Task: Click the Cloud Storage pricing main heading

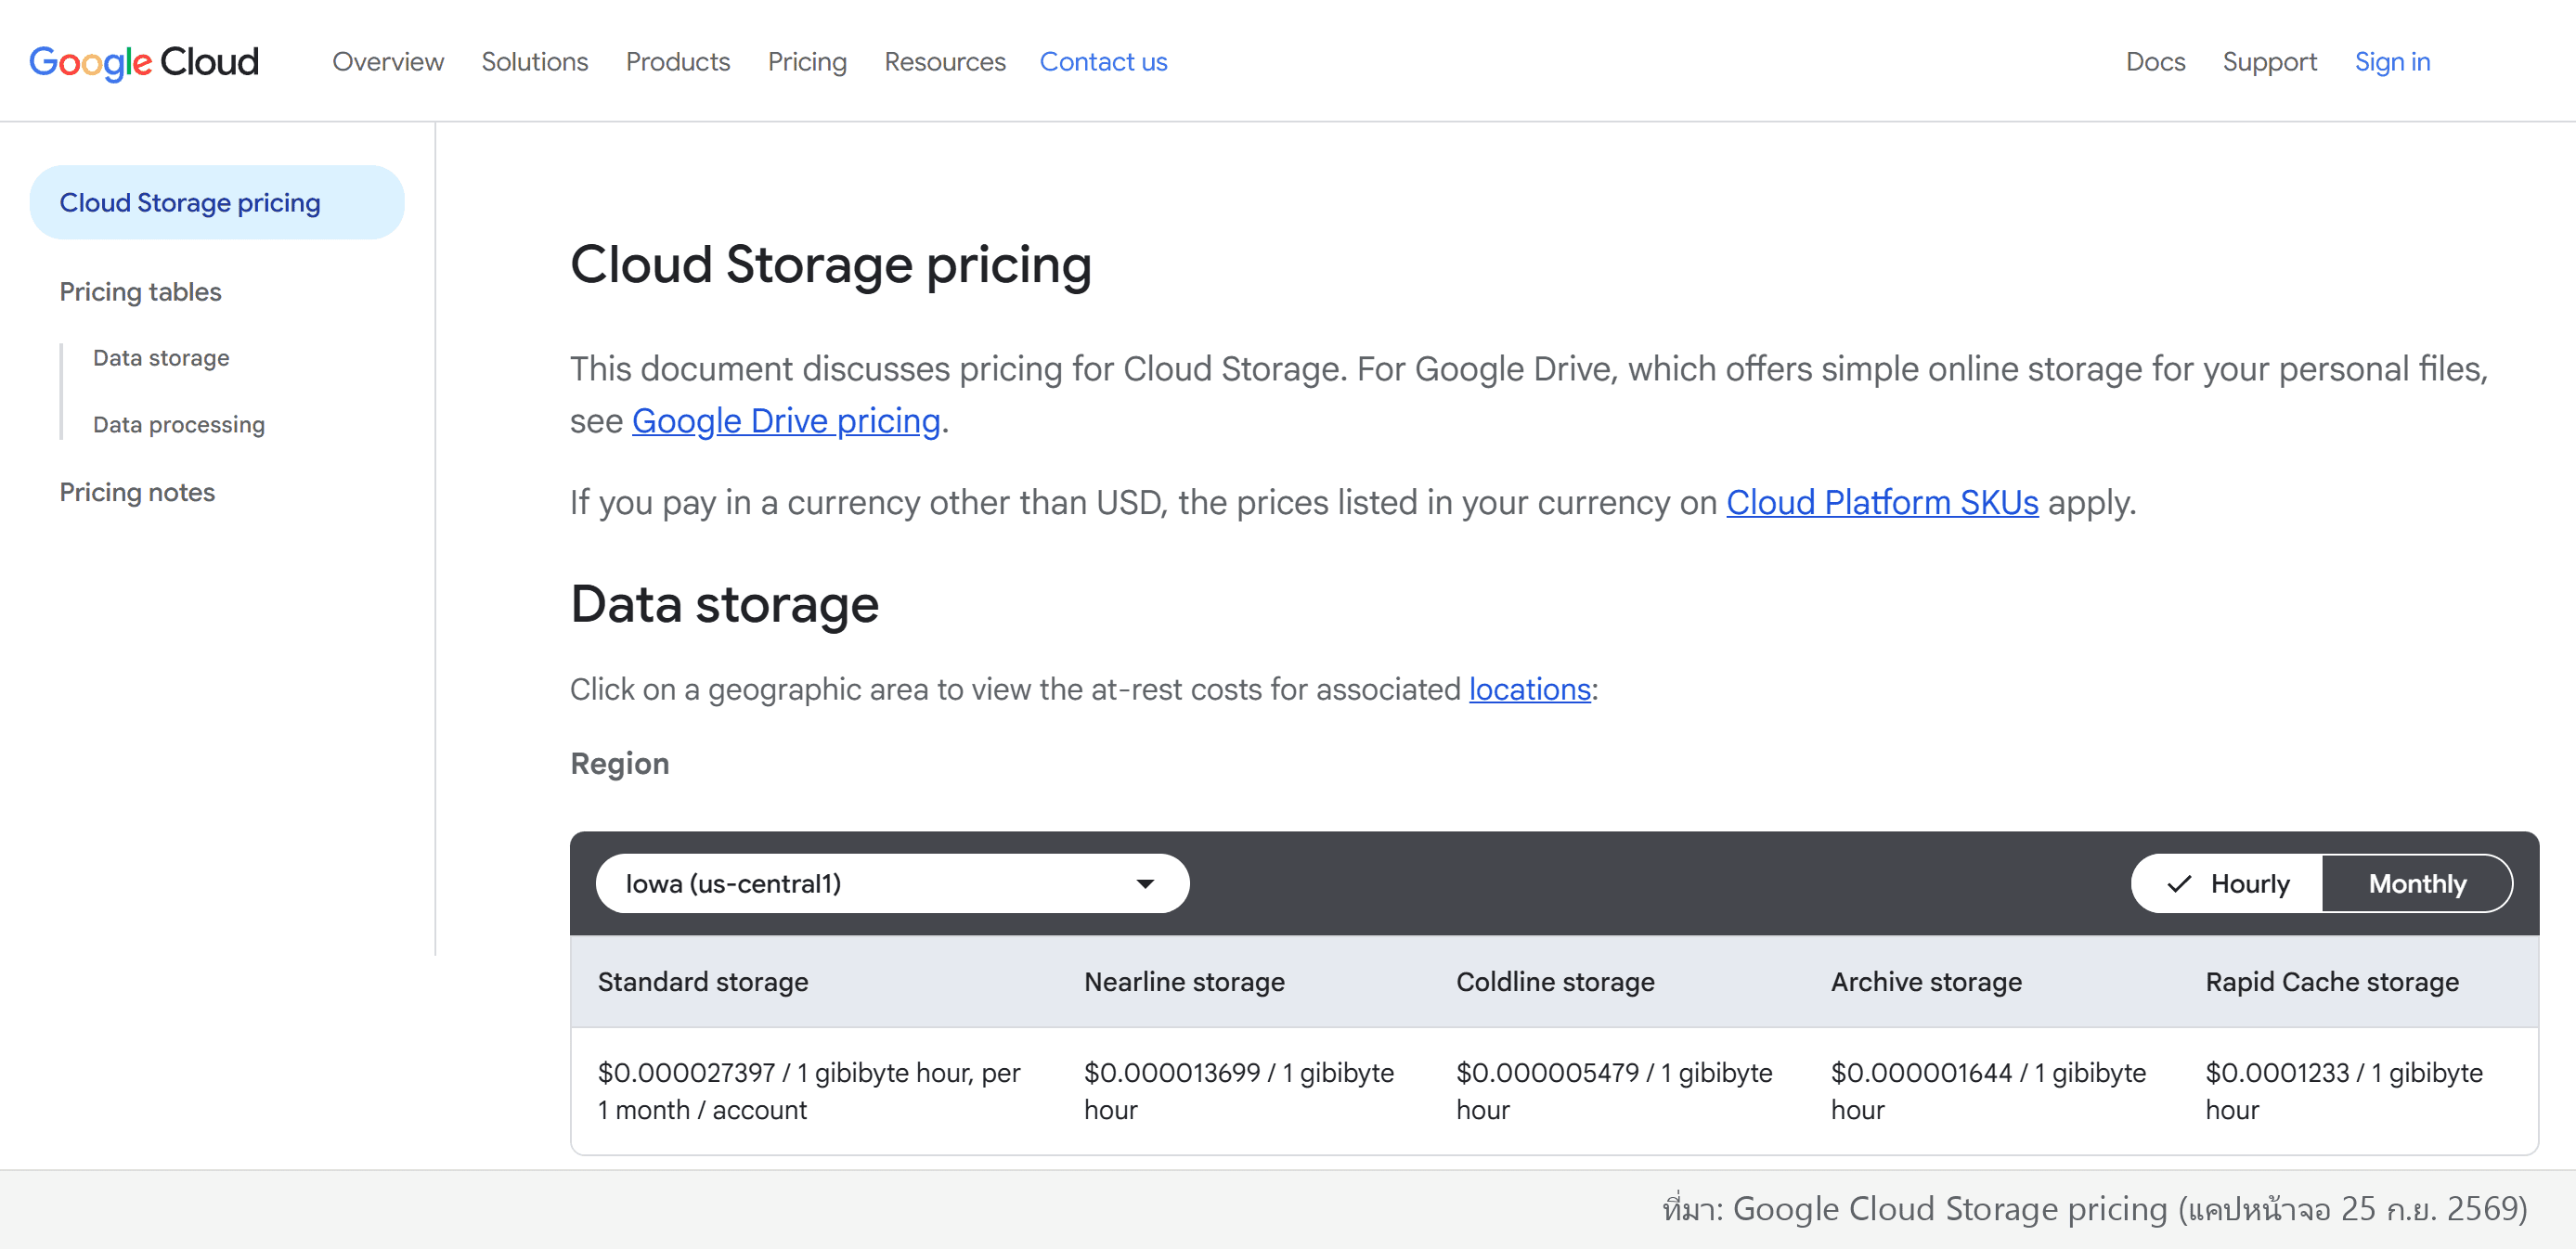Action: (830, 265)
